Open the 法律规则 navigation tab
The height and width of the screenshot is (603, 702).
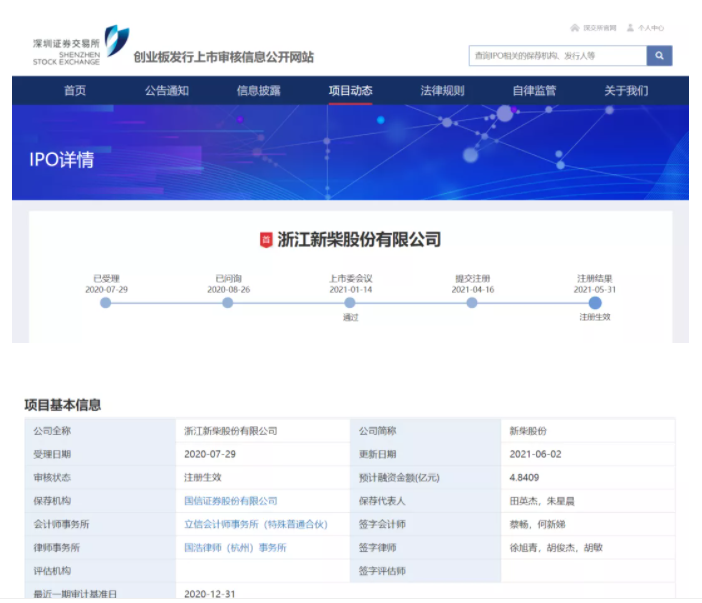pyautogui.click(x=442, y=90)
